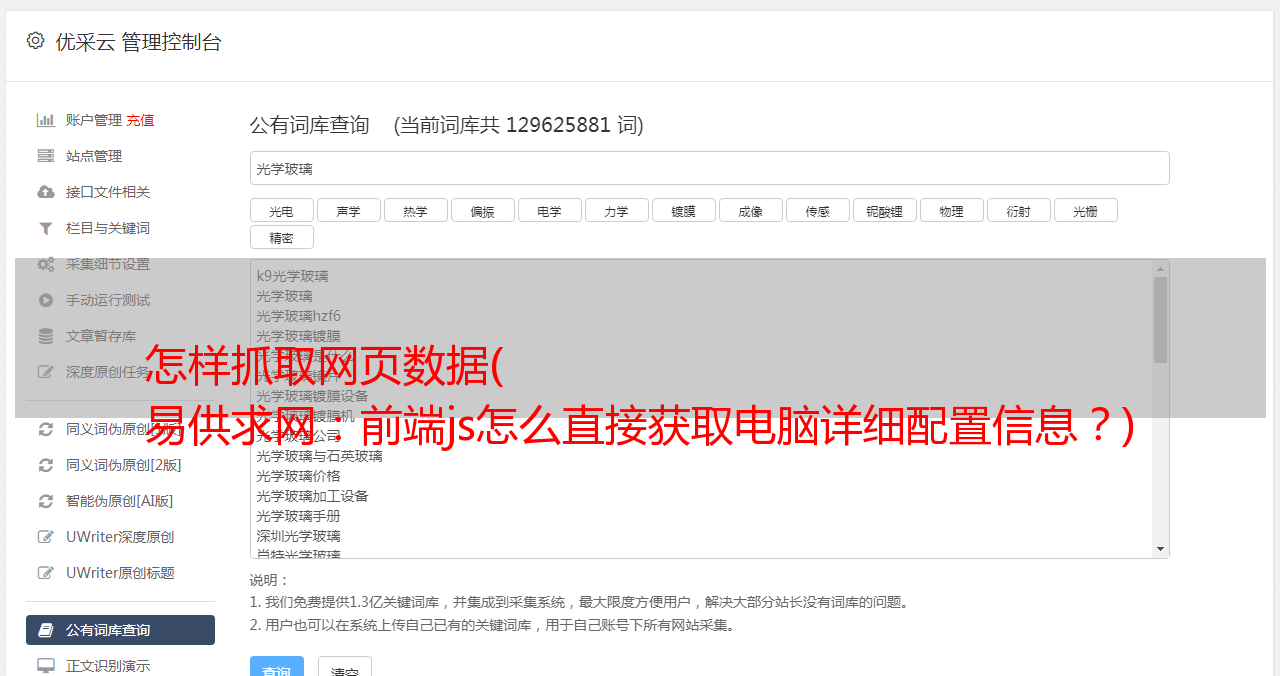Click the 清空 clear button

(x=345, y=668)
